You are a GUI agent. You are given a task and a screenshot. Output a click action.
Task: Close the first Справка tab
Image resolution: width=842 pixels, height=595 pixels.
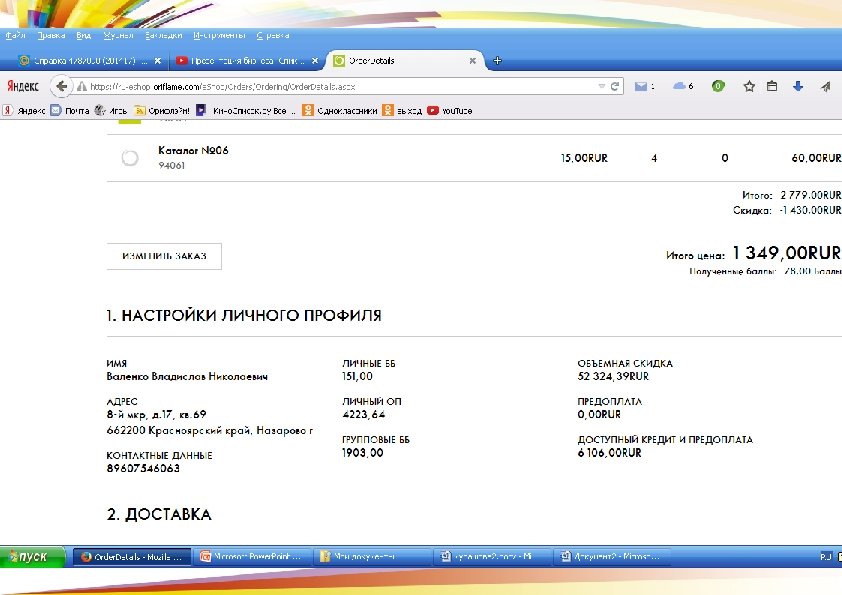click(x=158, y=61)
